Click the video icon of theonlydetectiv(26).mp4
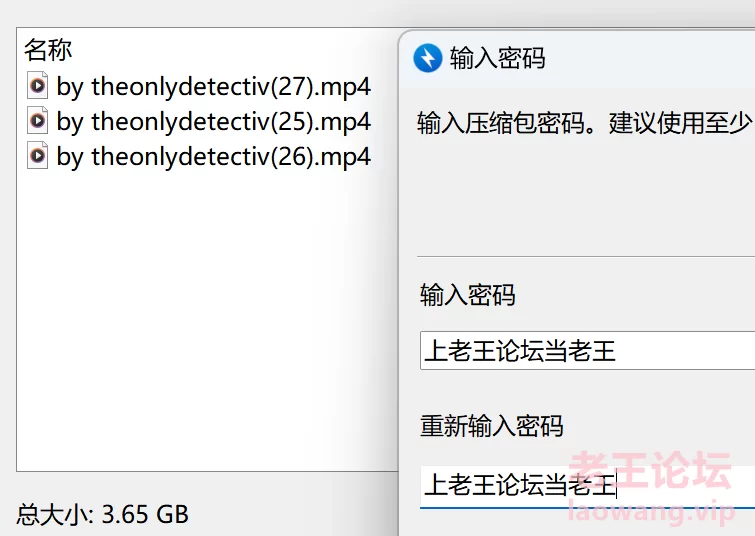 [x=38, y=156]
